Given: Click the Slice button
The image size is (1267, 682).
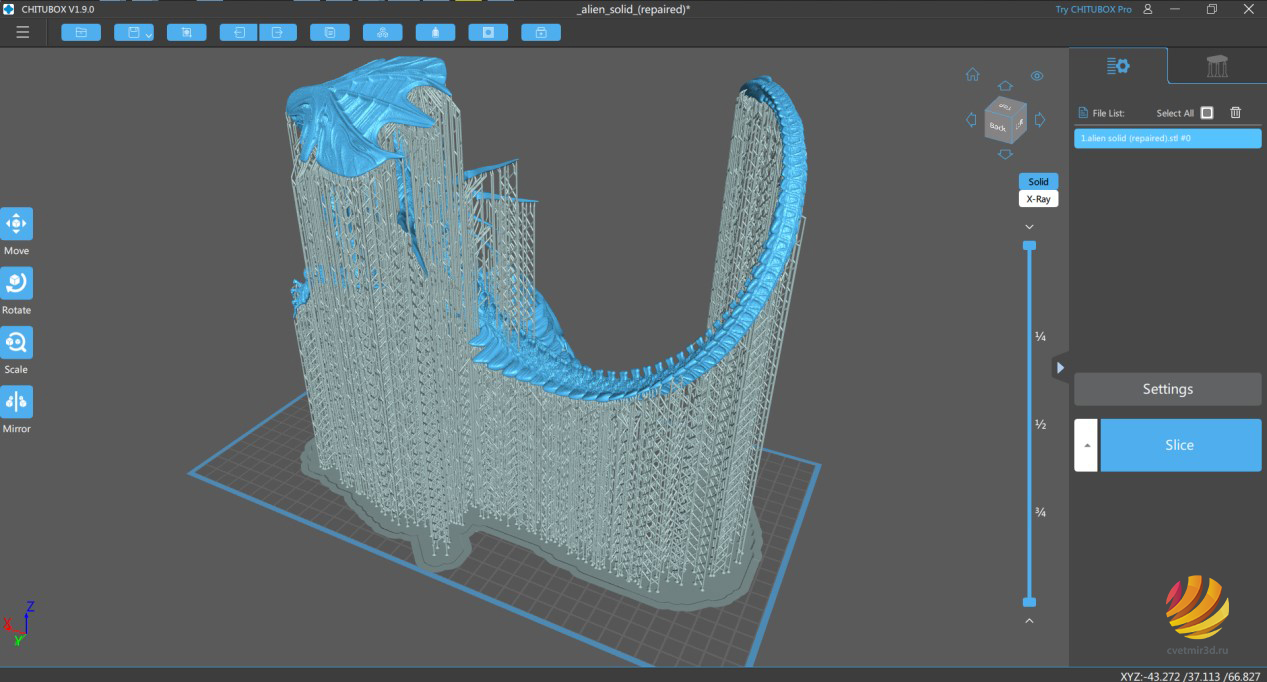Looking at the screenshot, I should [x=1180, y=445].
